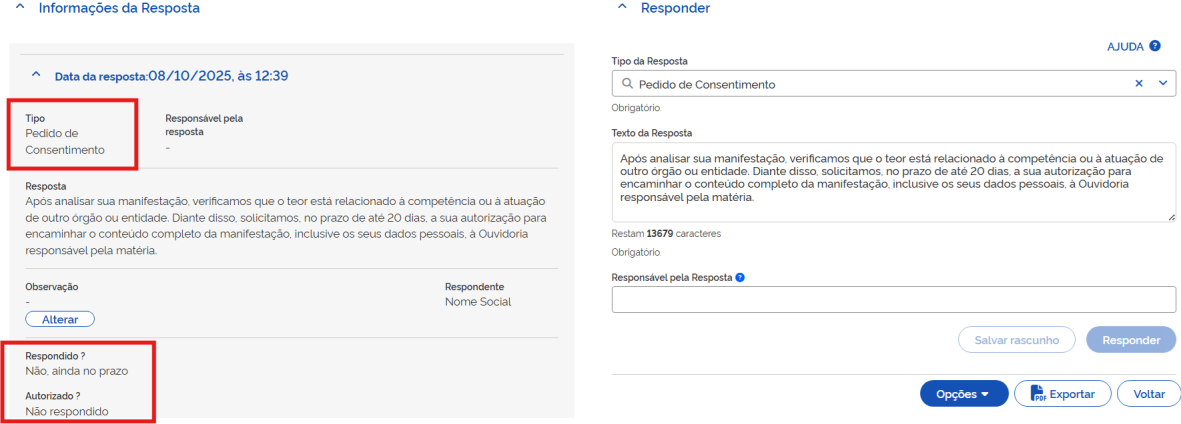Click the Voltar button

tap(1148, 394)
